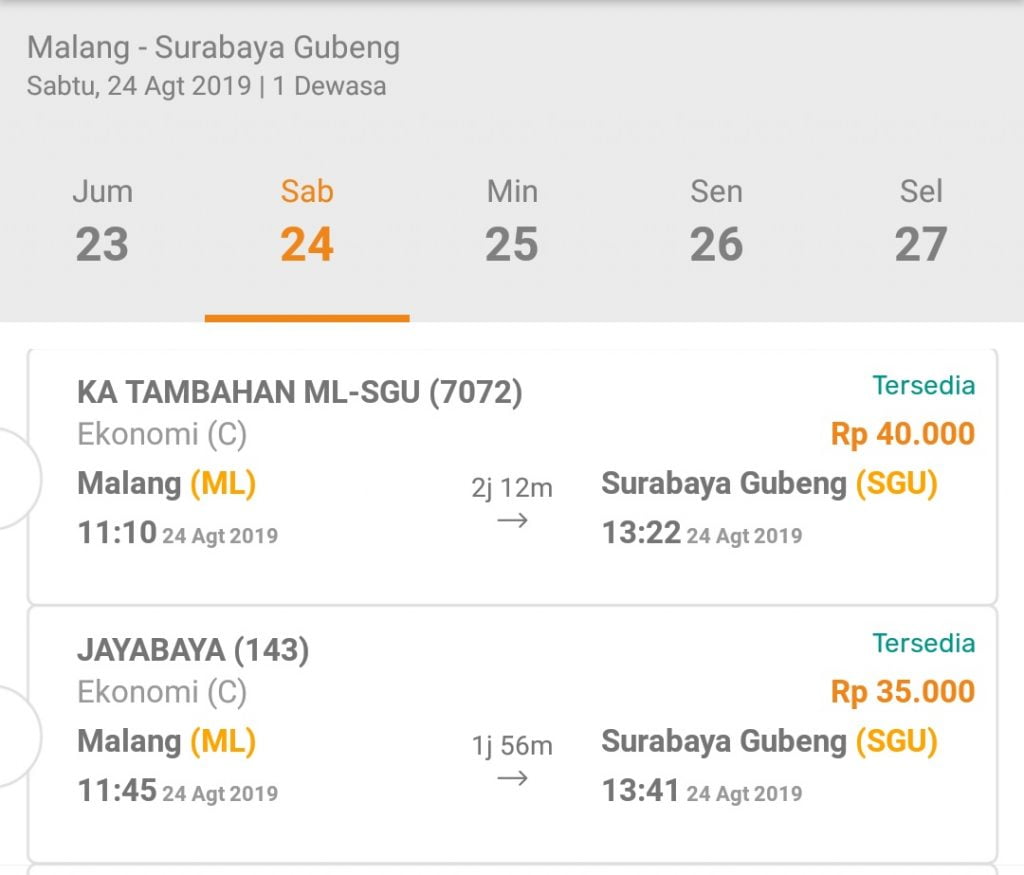Click Rp 35.000 price on Jayabaya
The image size is (1024, 875).
(x=903, y=692)
